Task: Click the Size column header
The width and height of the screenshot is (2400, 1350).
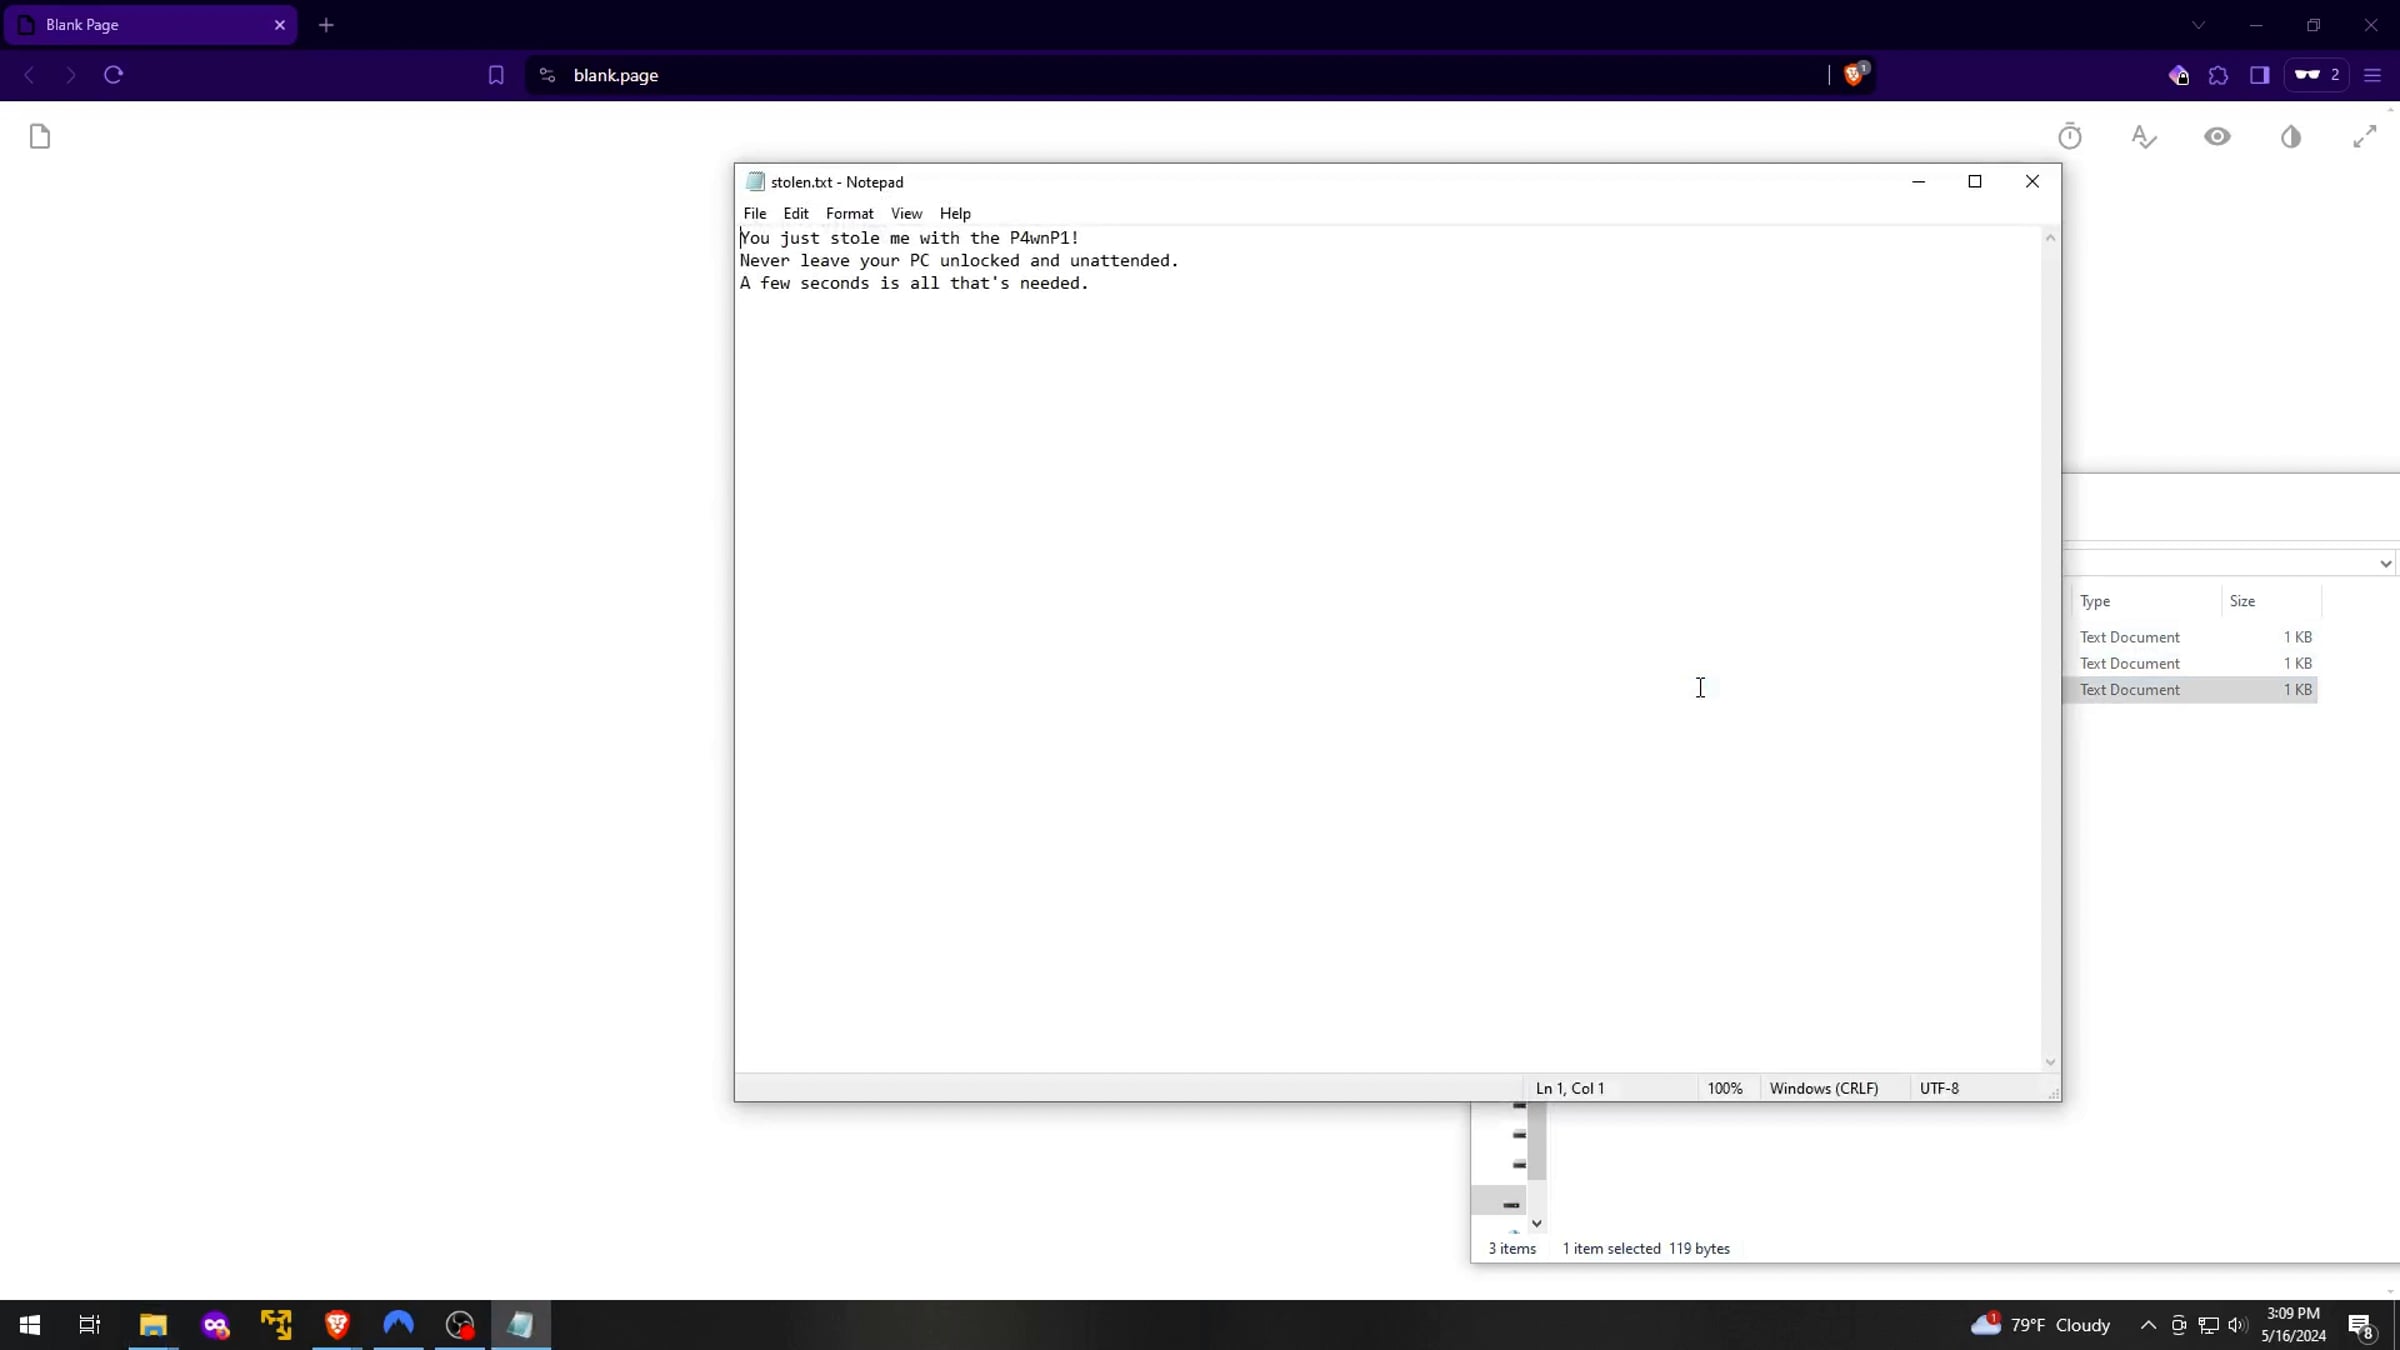Action: click(x=2242, y=601)
